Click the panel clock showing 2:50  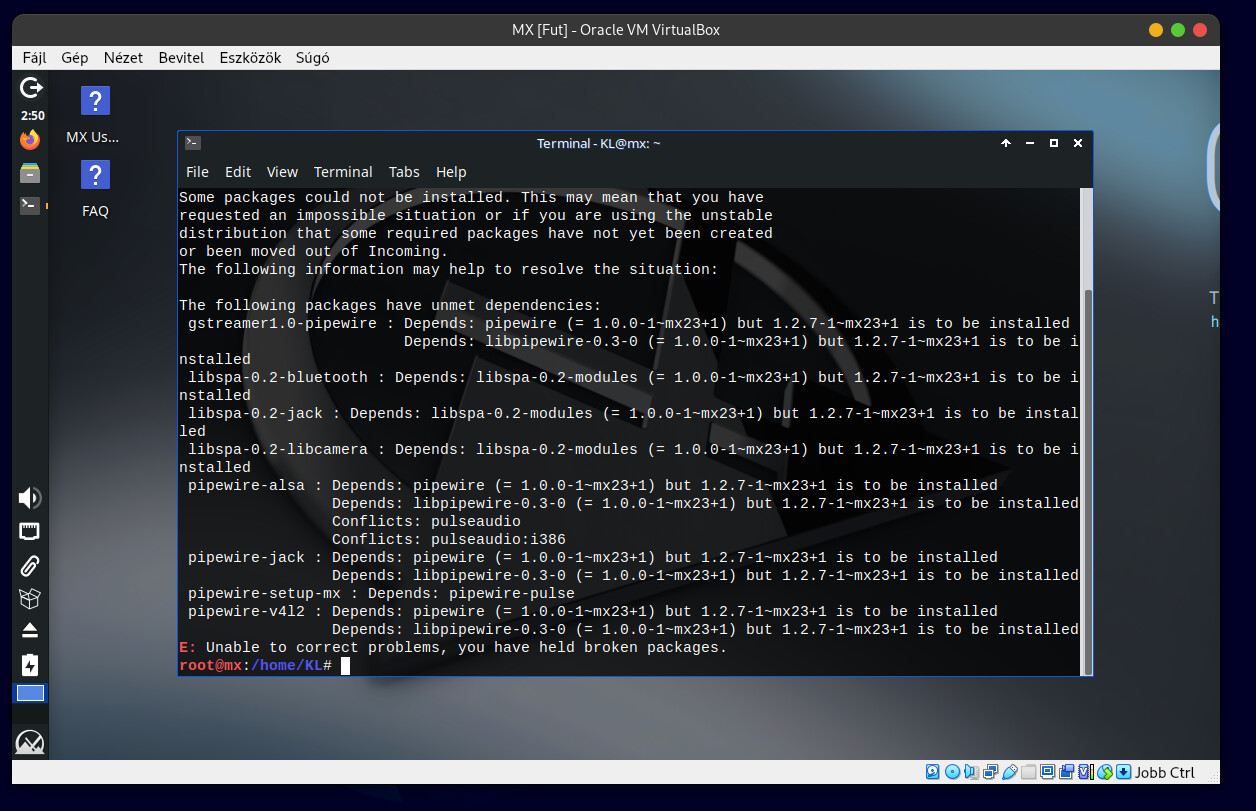tap(32, 116)
